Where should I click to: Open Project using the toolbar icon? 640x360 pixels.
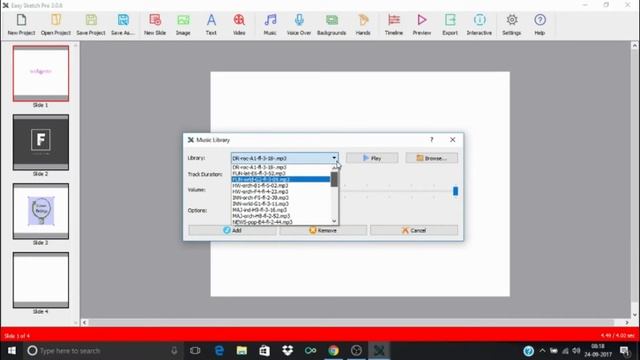click(x=56, y=24)
